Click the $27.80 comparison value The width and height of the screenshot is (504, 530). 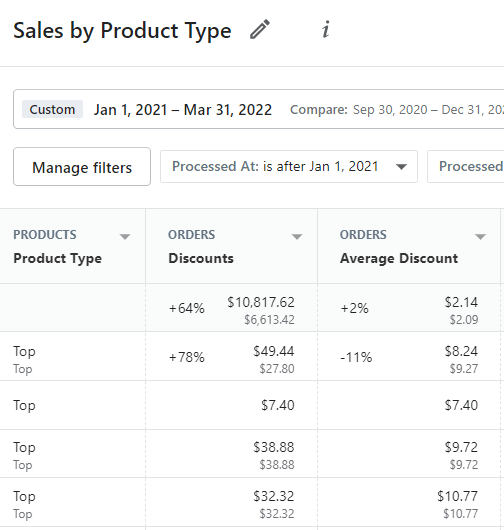click(277, 368)
